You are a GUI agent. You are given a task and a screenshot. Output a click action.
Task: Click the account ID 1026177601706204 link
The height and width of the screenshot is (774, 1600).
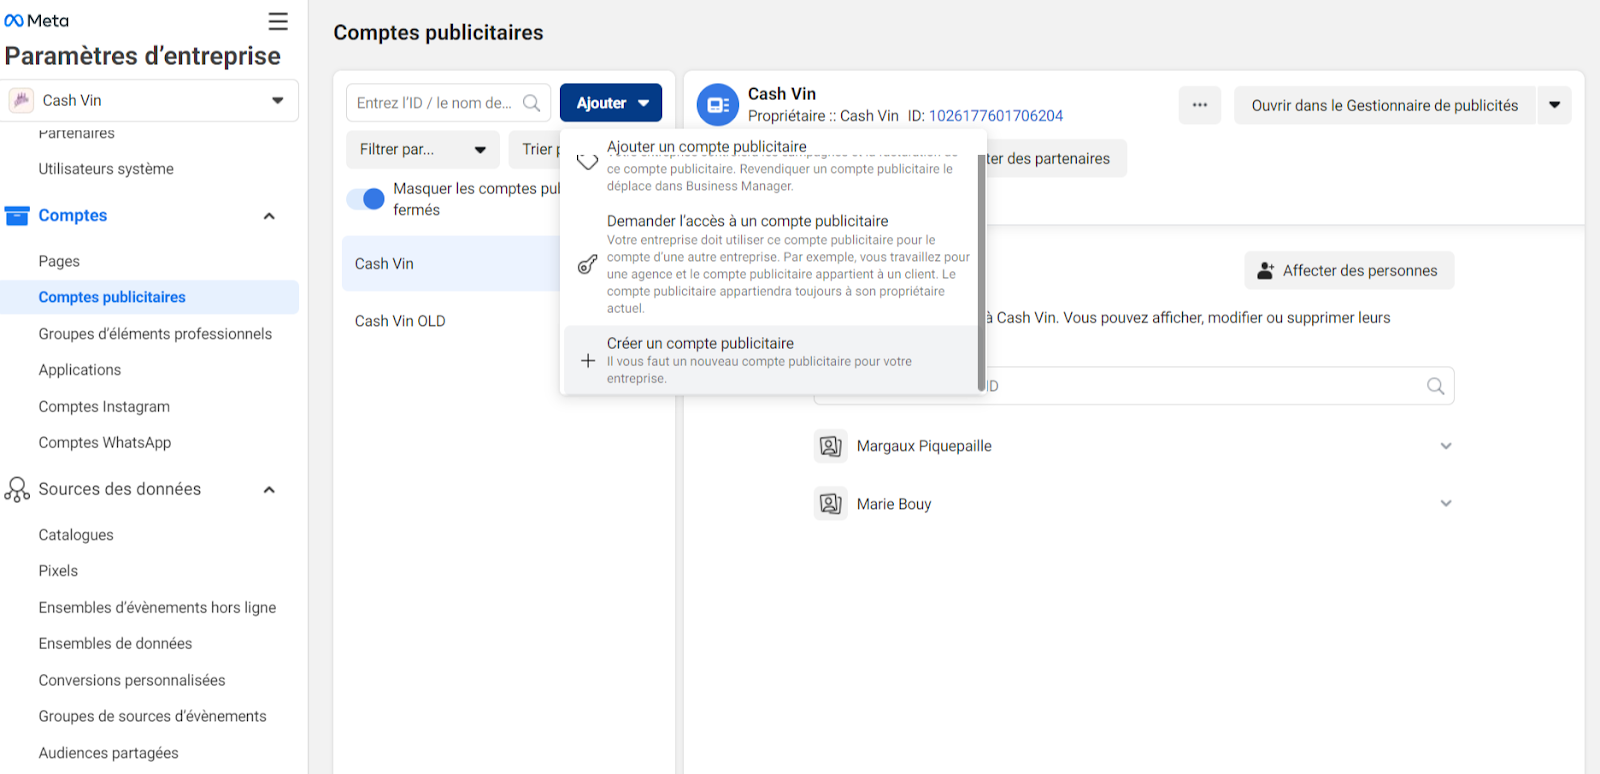996,116
